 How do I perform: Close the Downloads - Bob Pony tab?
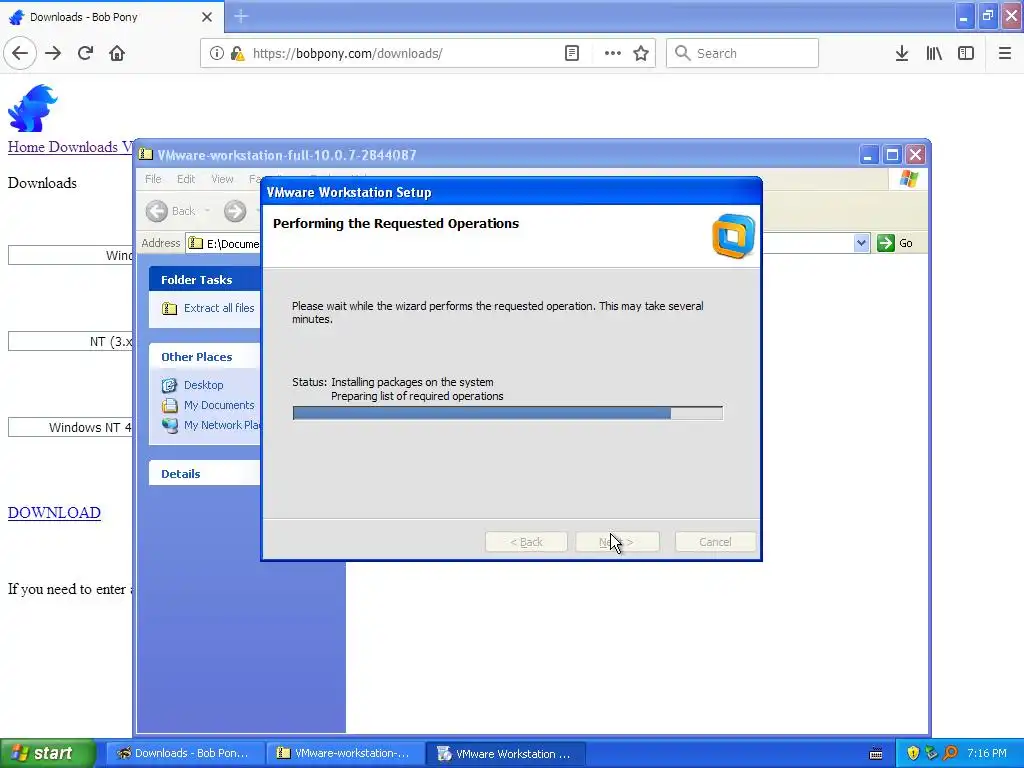(207, 17)
